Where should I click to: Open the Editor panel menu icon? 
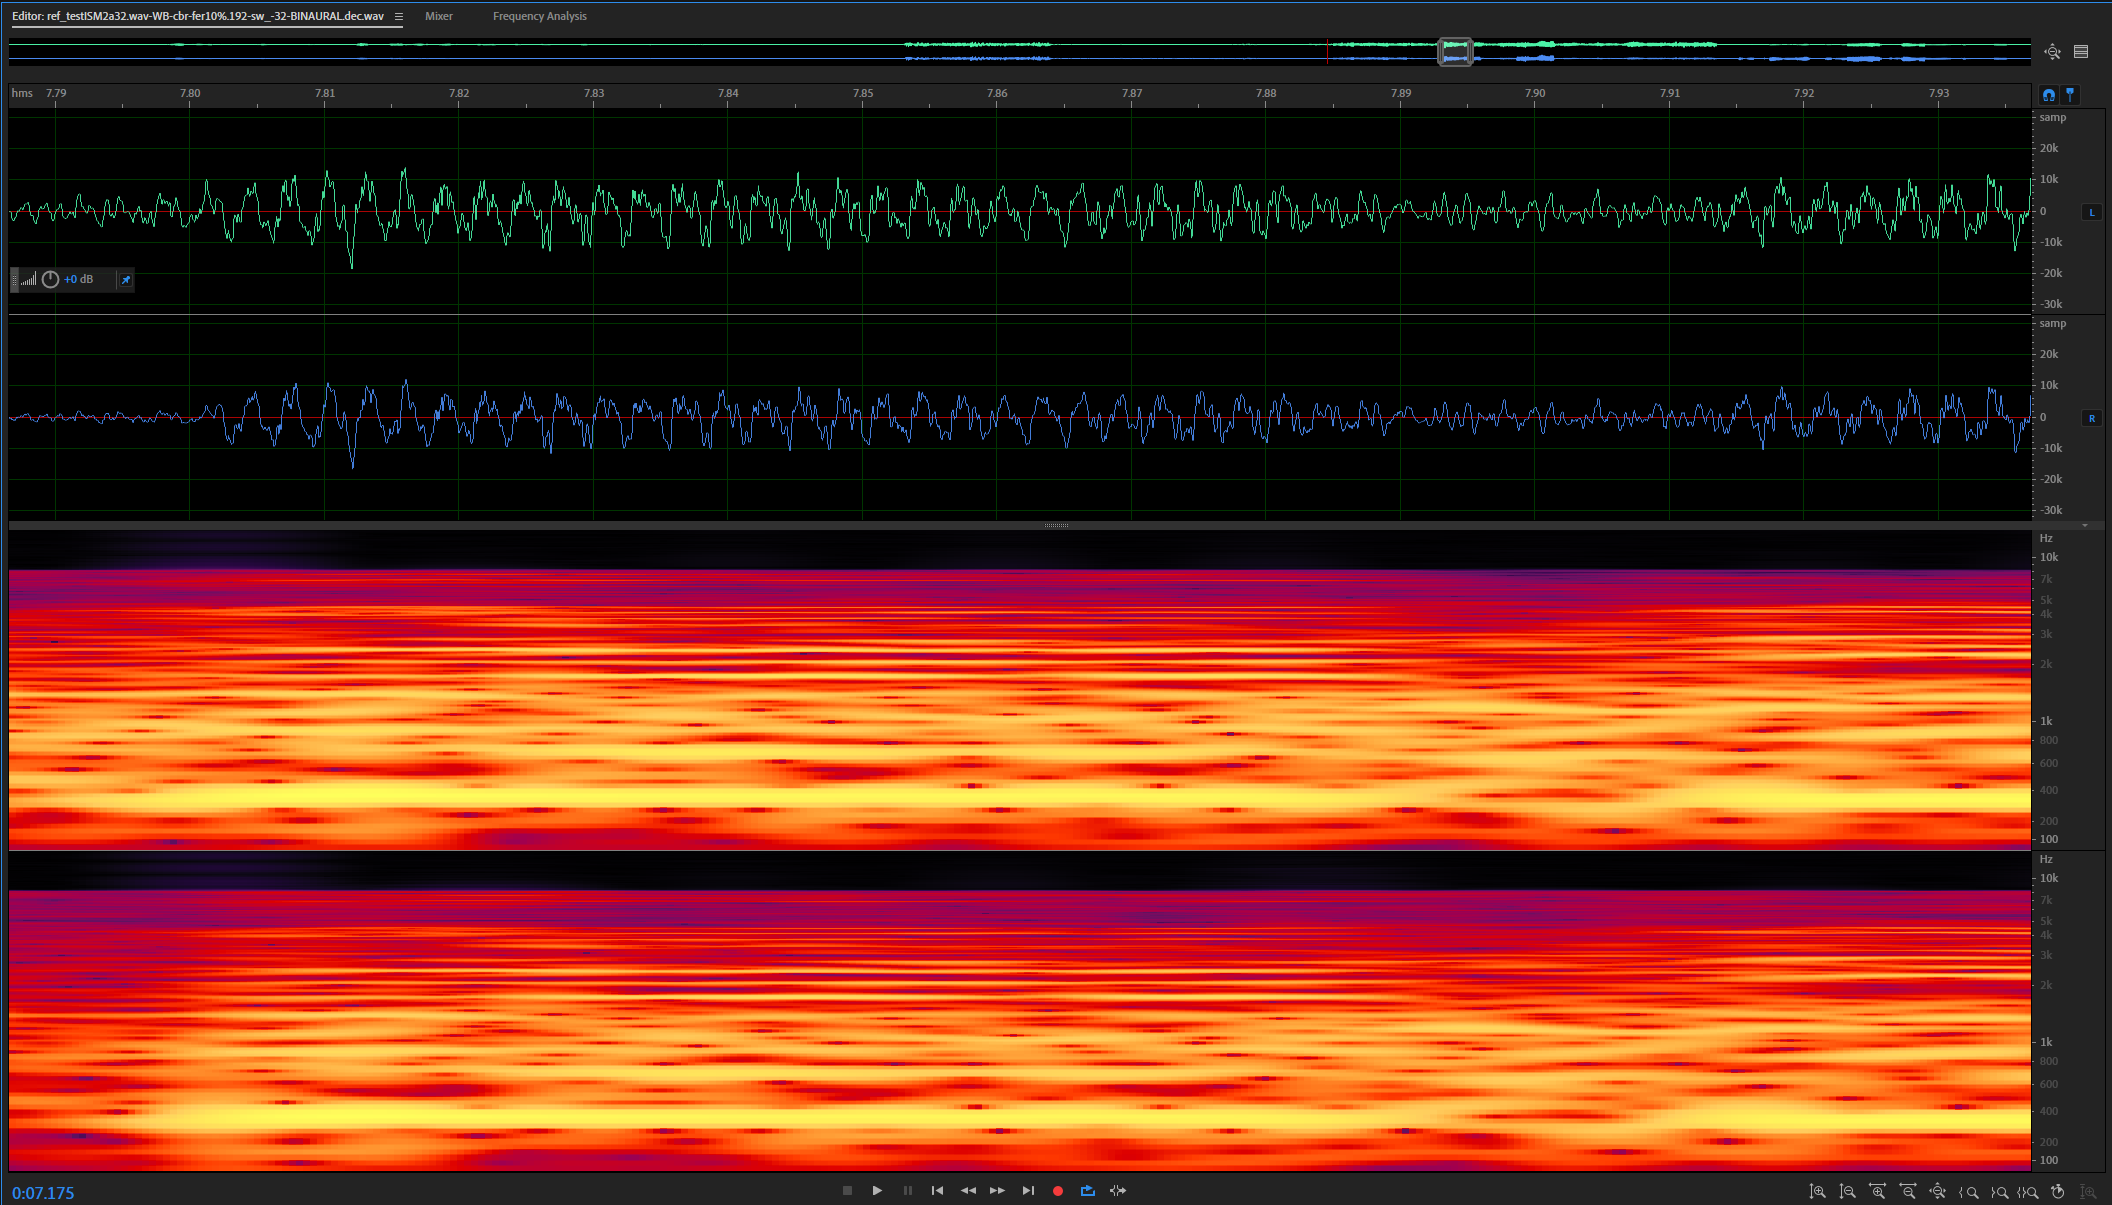[398, 16]
